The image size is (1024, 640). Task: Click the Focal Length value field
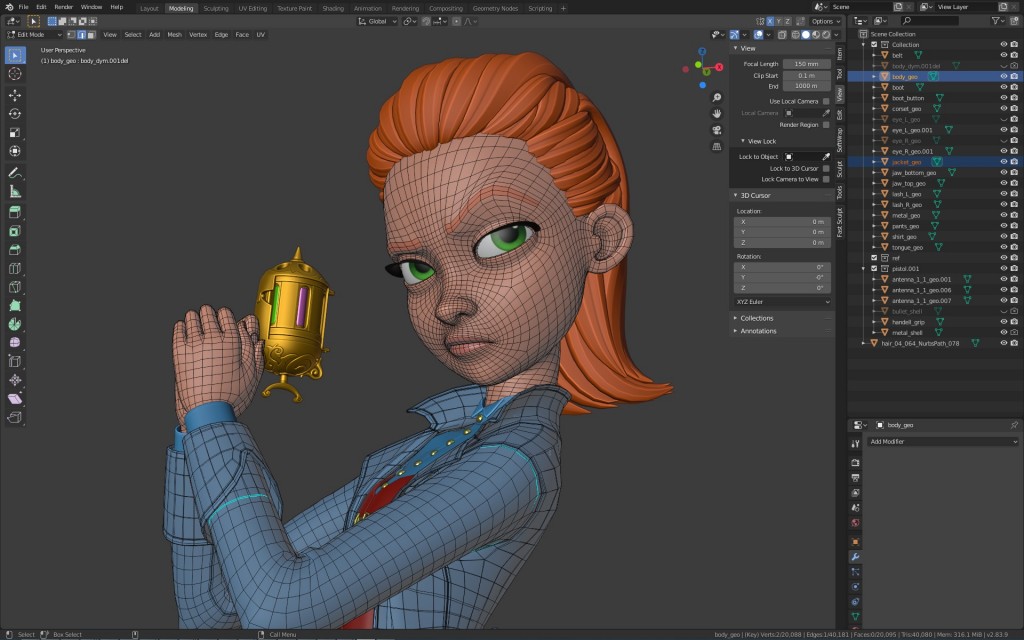(x=806, y=63)
